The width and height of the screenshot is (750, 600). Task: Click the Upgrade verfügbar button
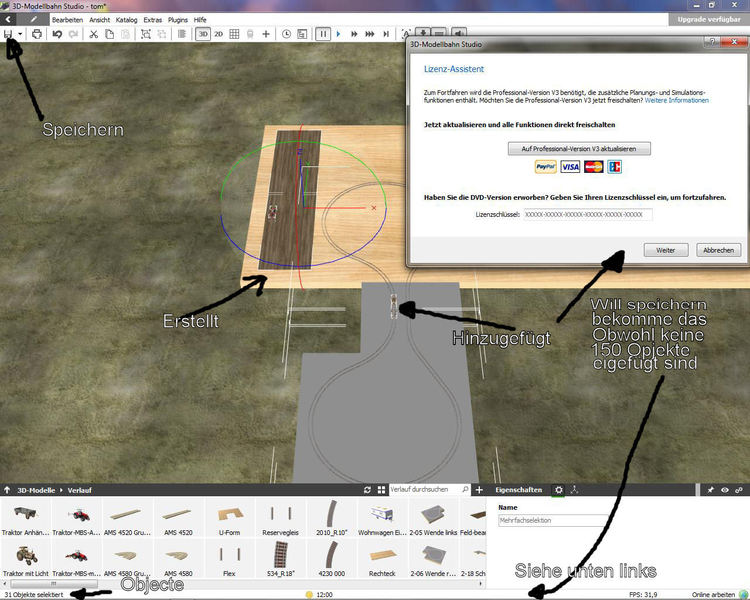point(709,19)
